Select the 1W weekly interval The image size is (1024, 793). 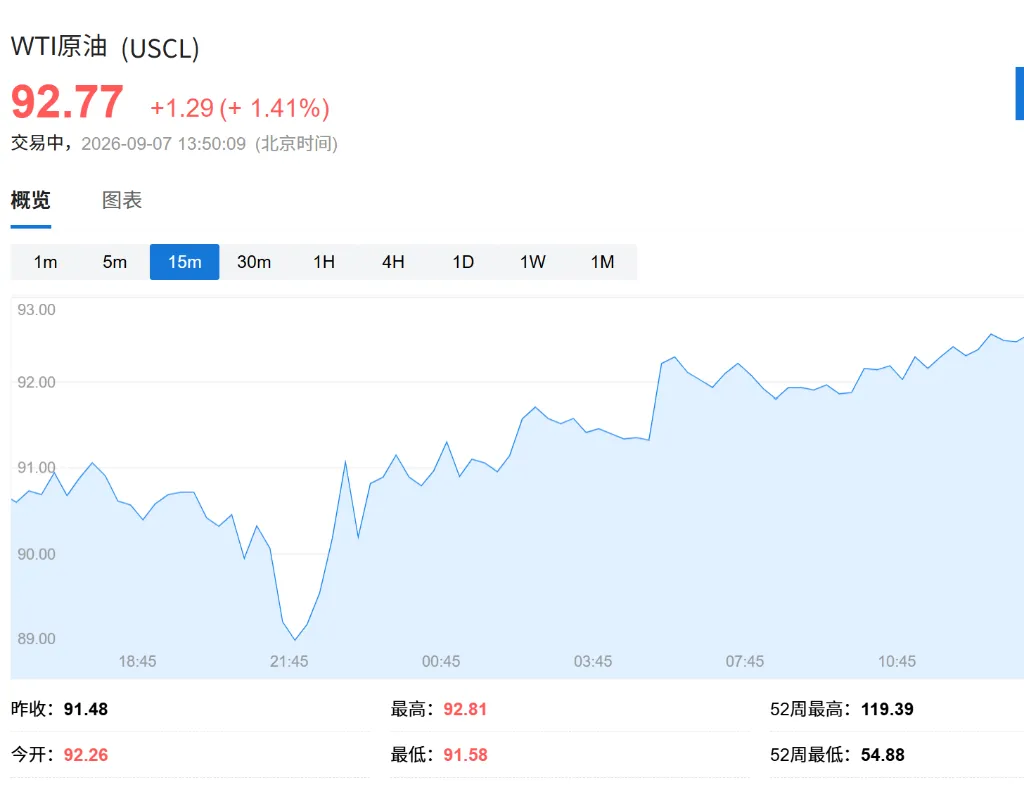click(x=533, y=262)
